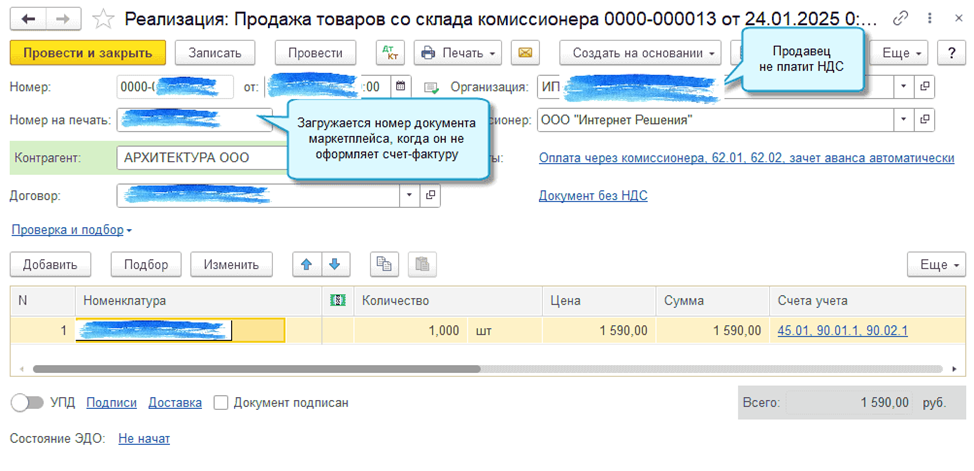Expand the Комиссионер dropdown arrow
Screen dimensions: 974x471
904,120
